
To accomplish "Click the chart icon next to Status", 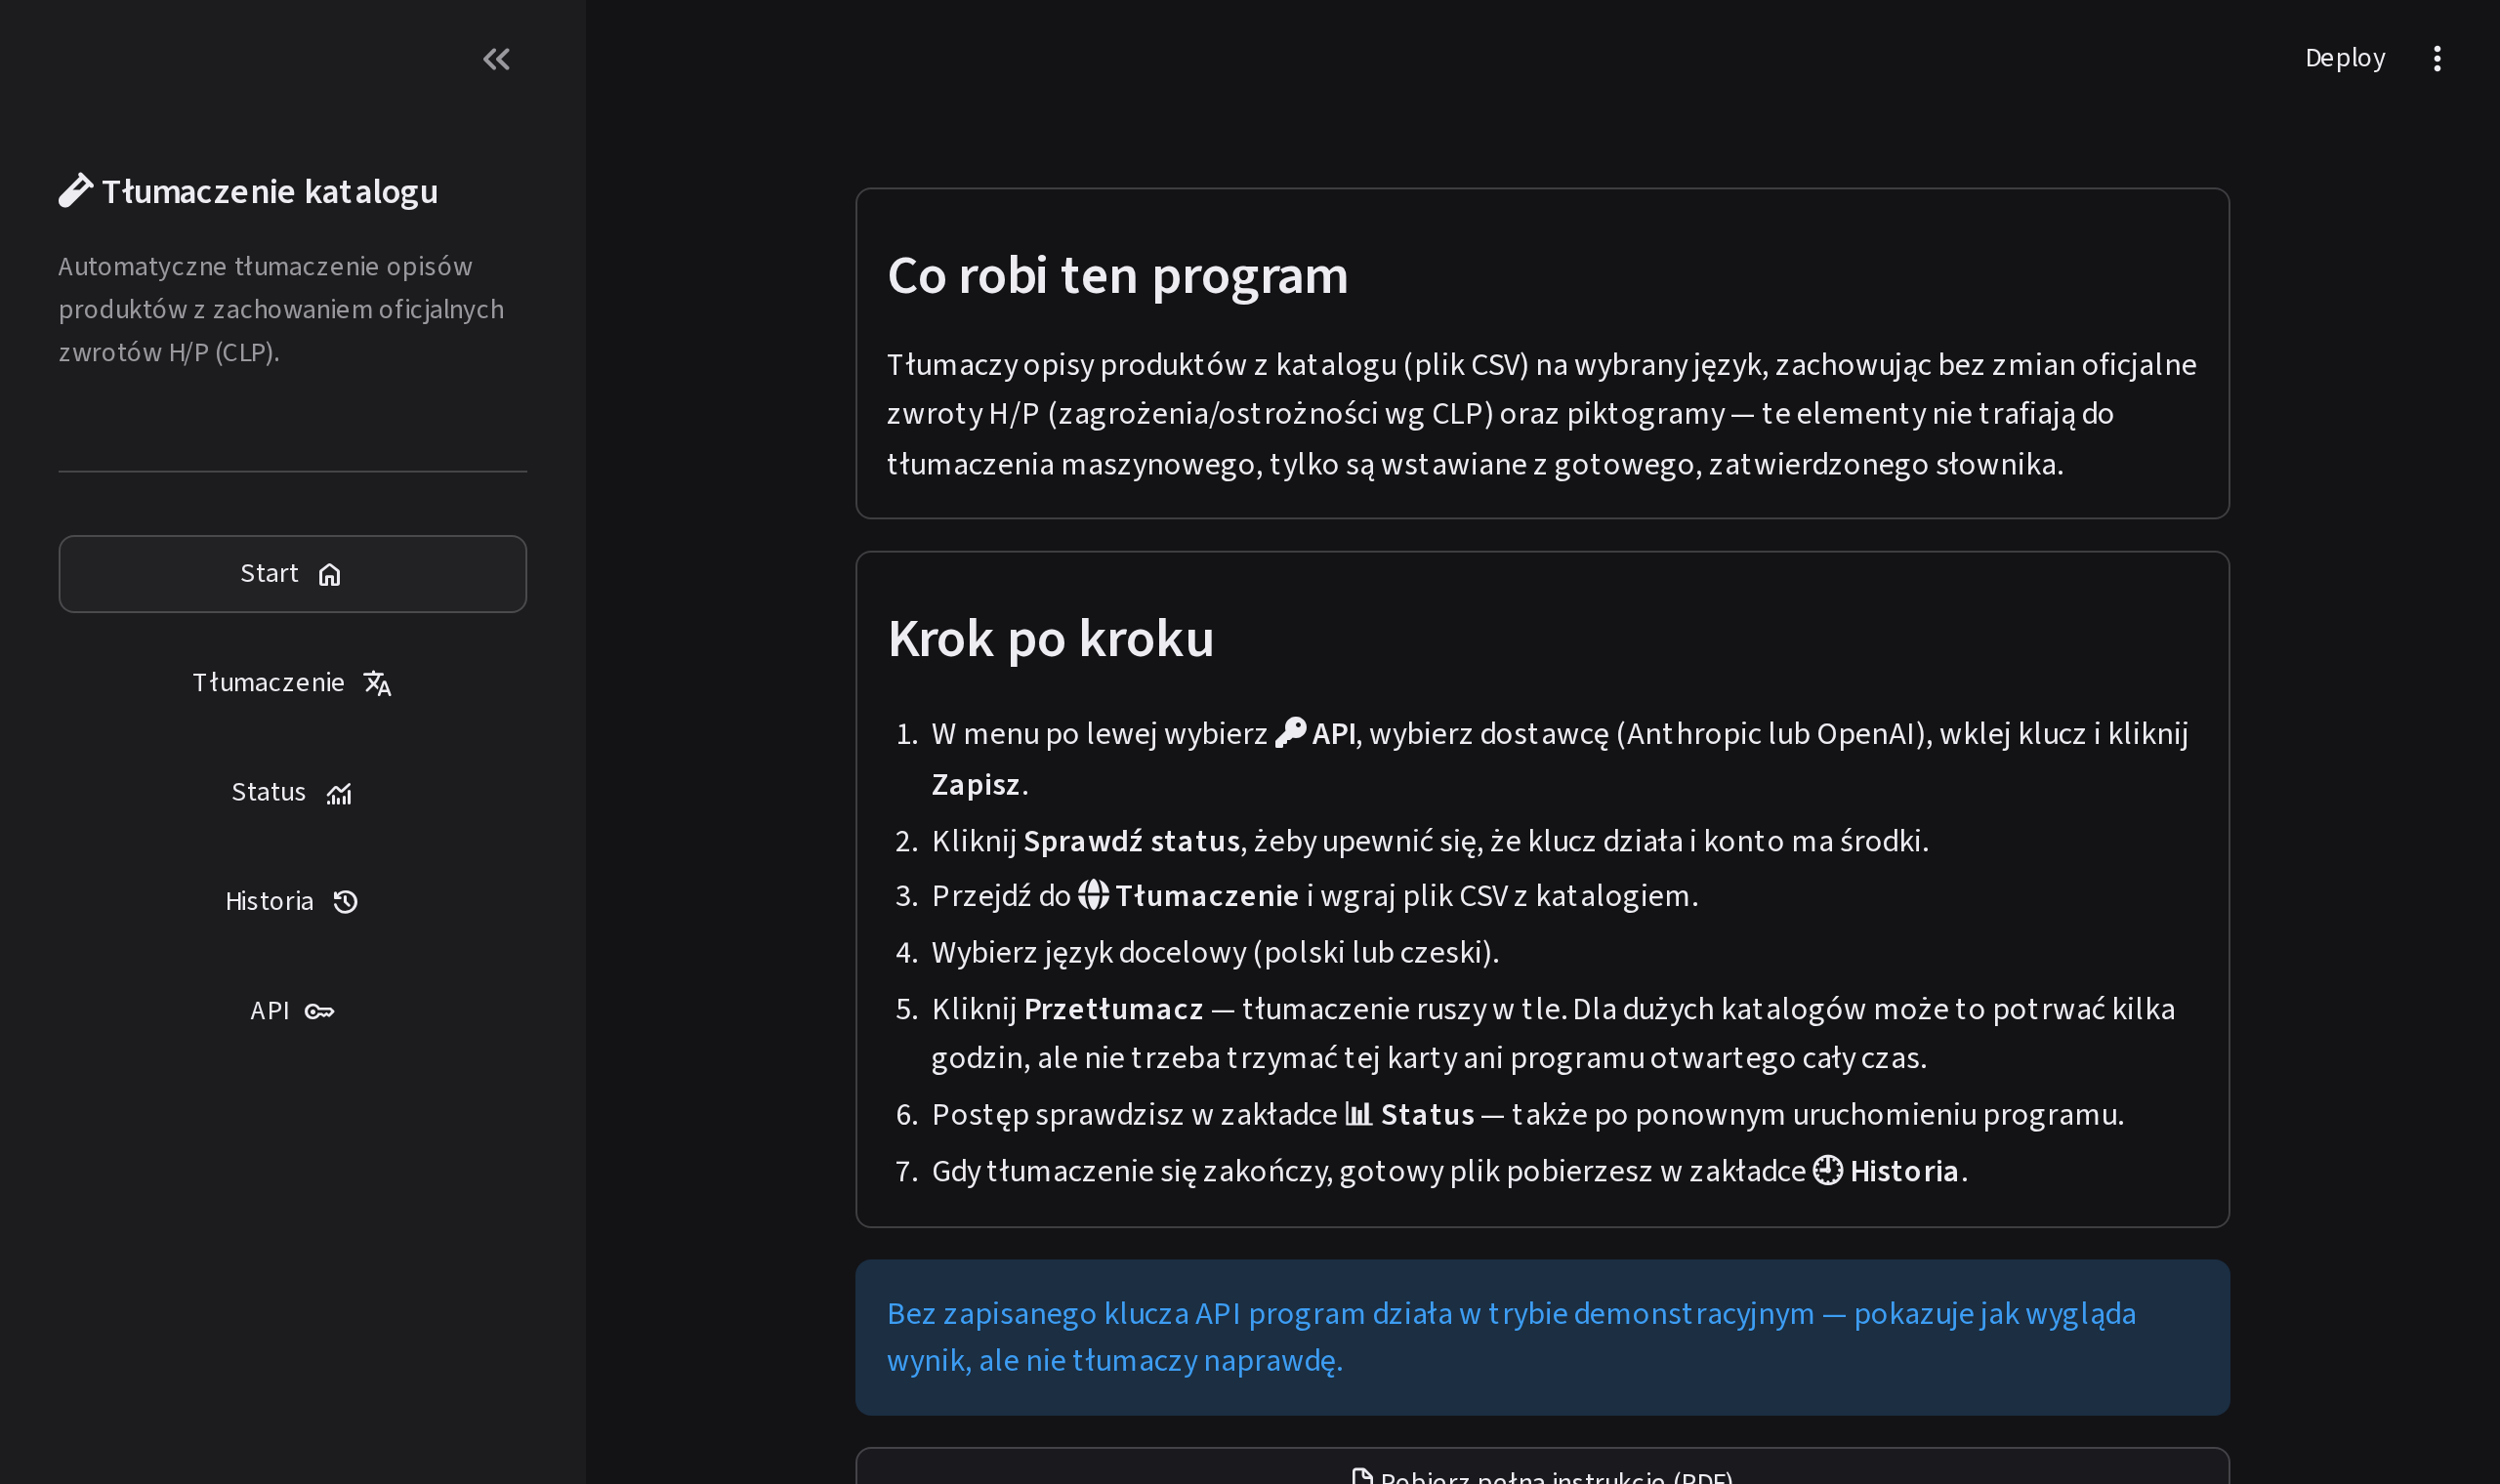I will coord(339,794).
